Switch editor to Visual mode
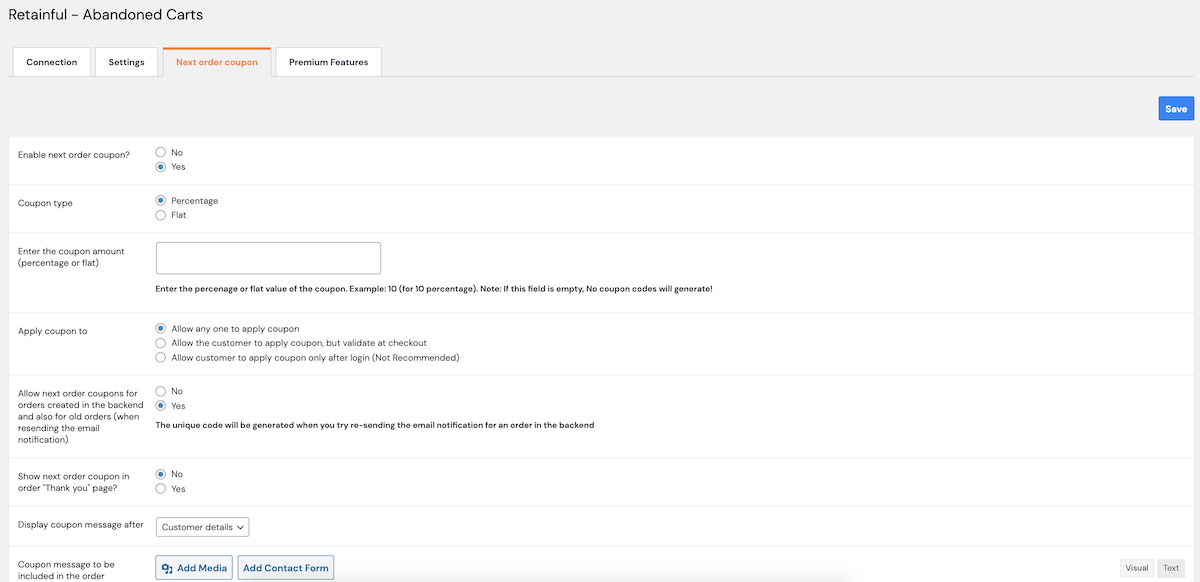Image resolution: width=1200 pixels, height=582 pixels. pyautogui.click(x=1137, y=568)
